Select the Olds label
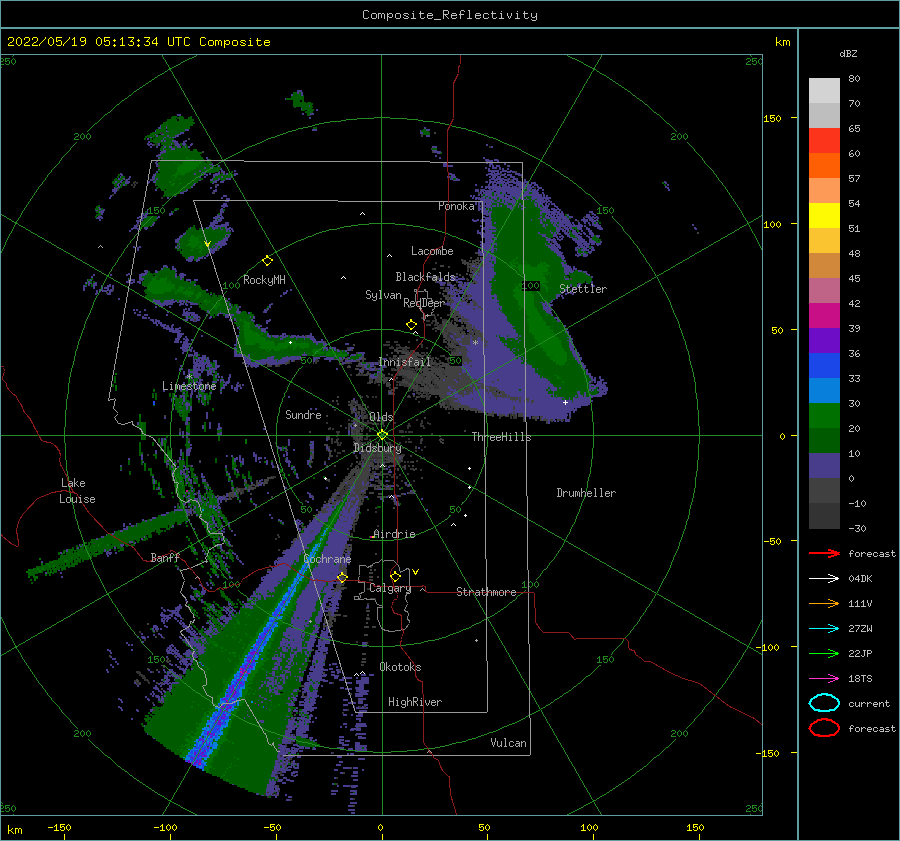Image resolution: width=900 pixels, height=841 pixels. (381, 417)
